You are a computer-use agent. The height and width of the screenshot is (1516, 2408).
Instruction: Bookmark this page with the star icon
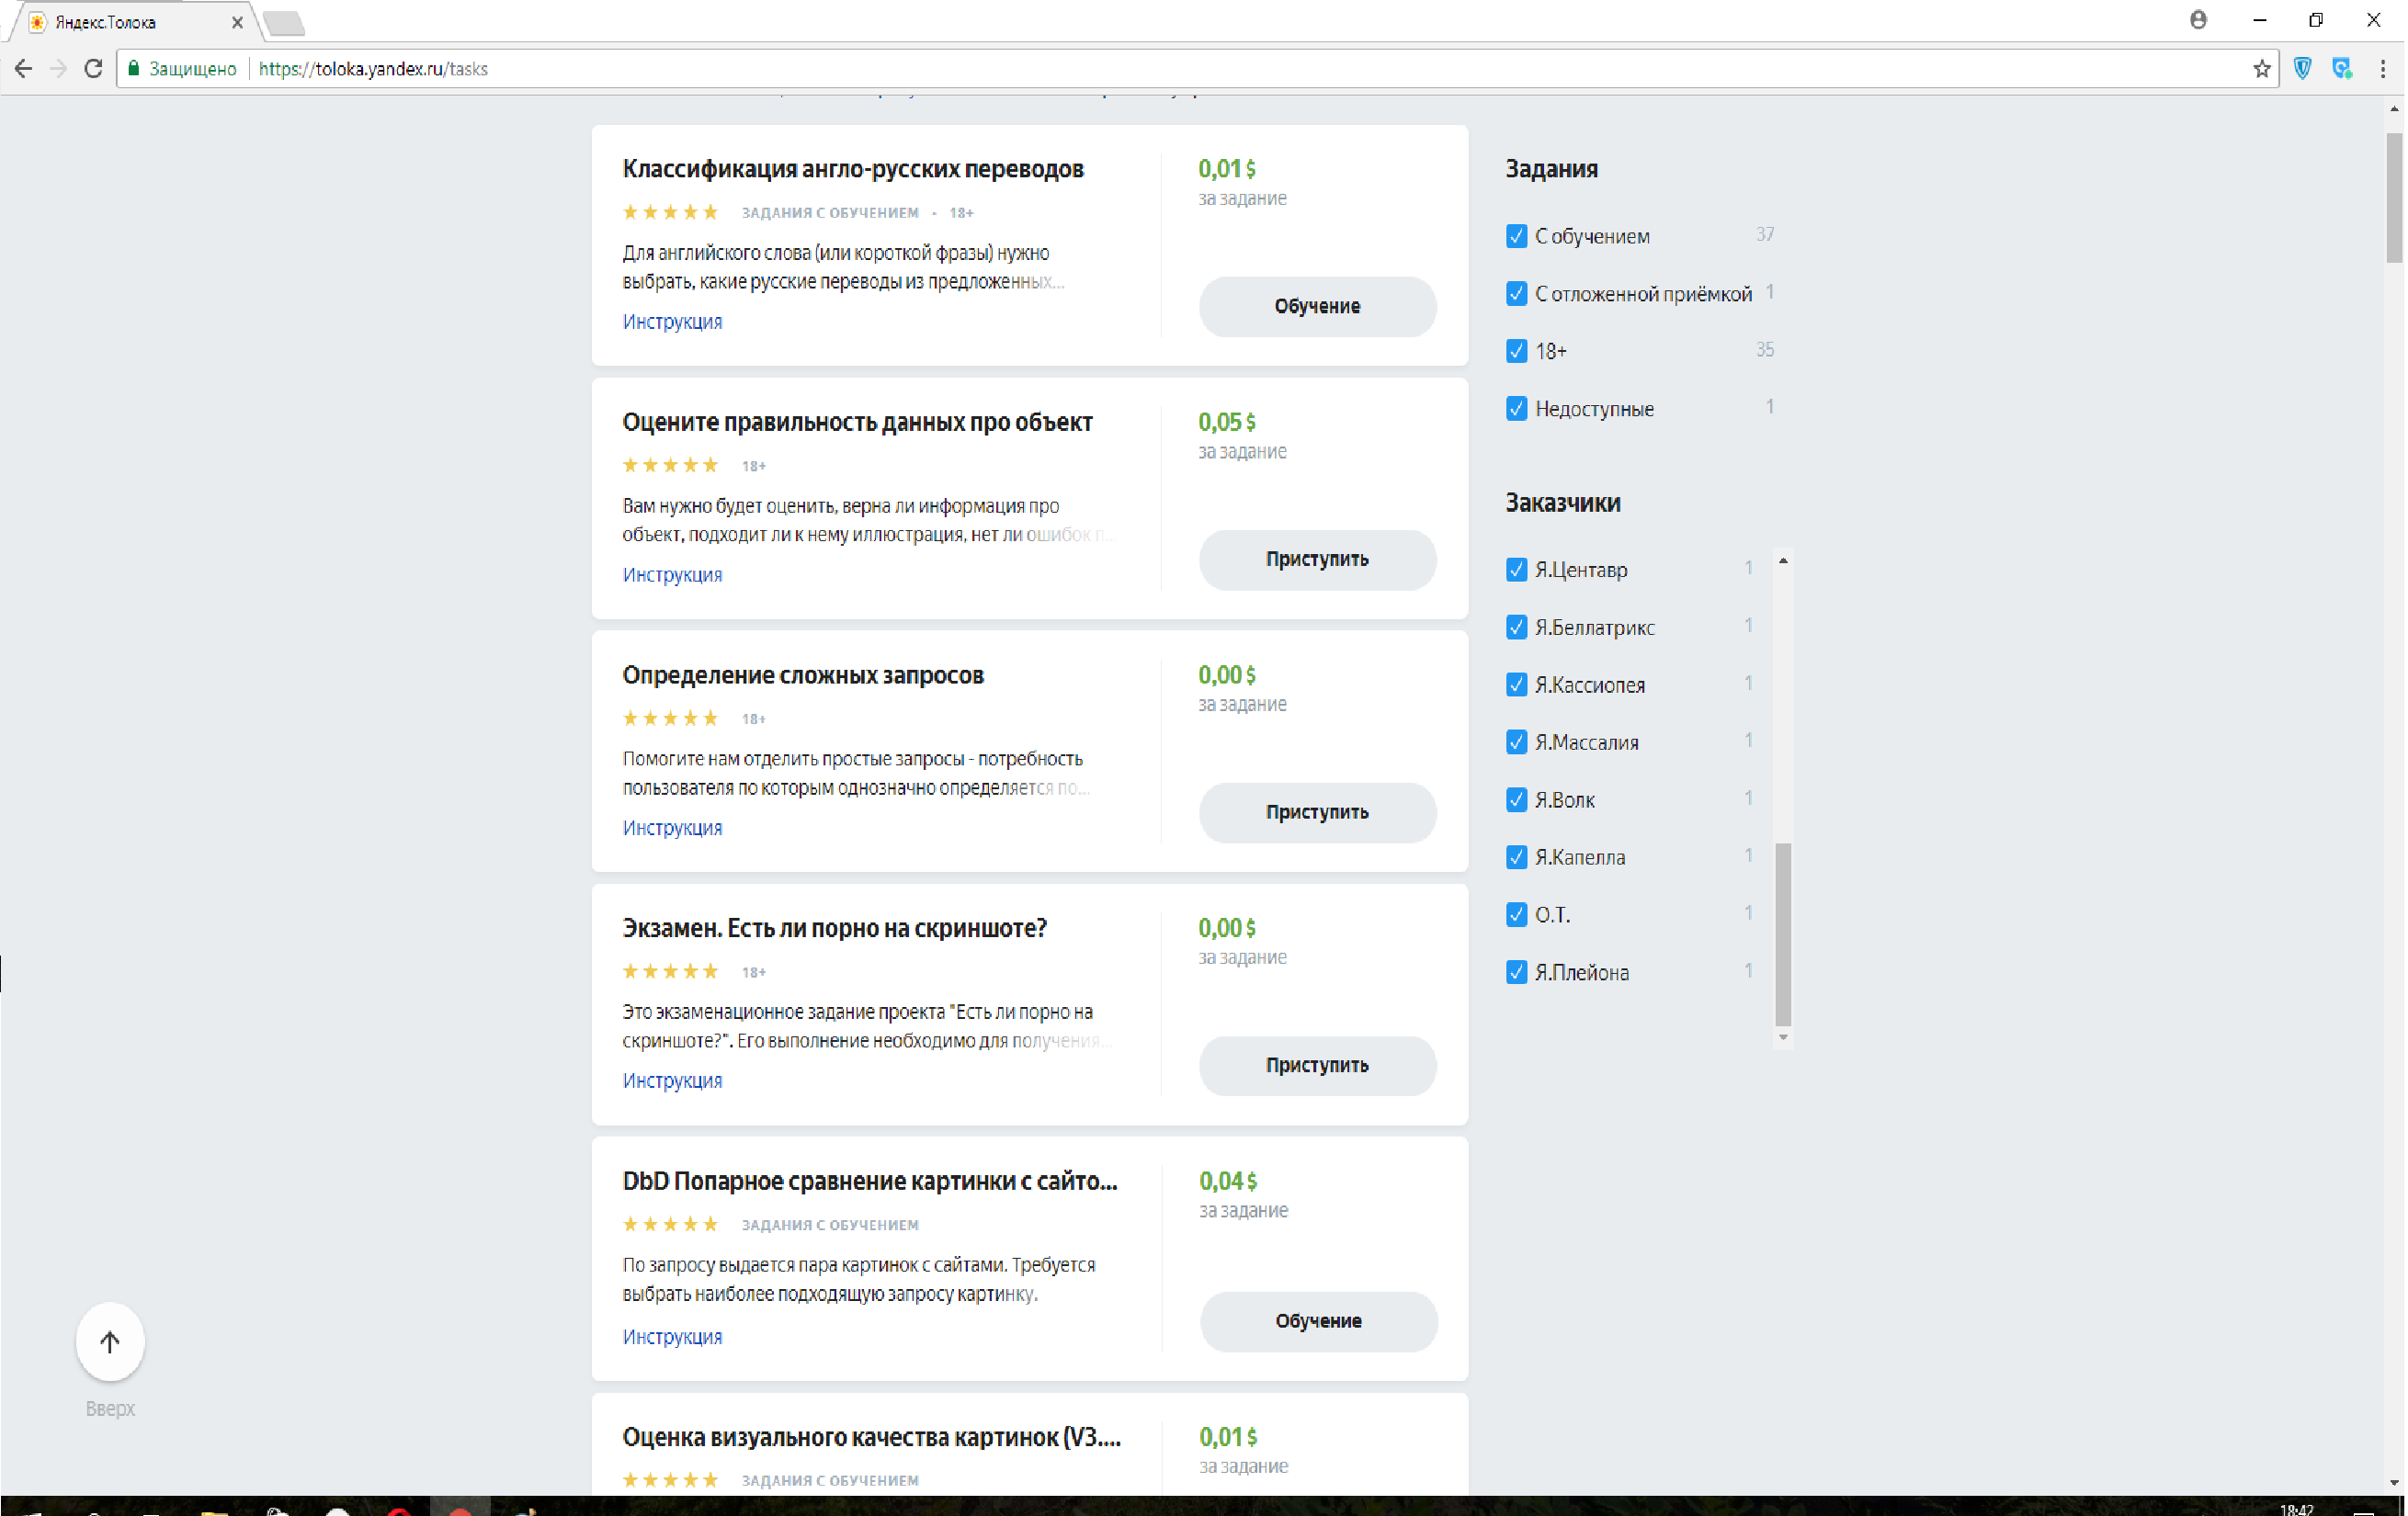pyautogui.click(x=2262, y=68)
